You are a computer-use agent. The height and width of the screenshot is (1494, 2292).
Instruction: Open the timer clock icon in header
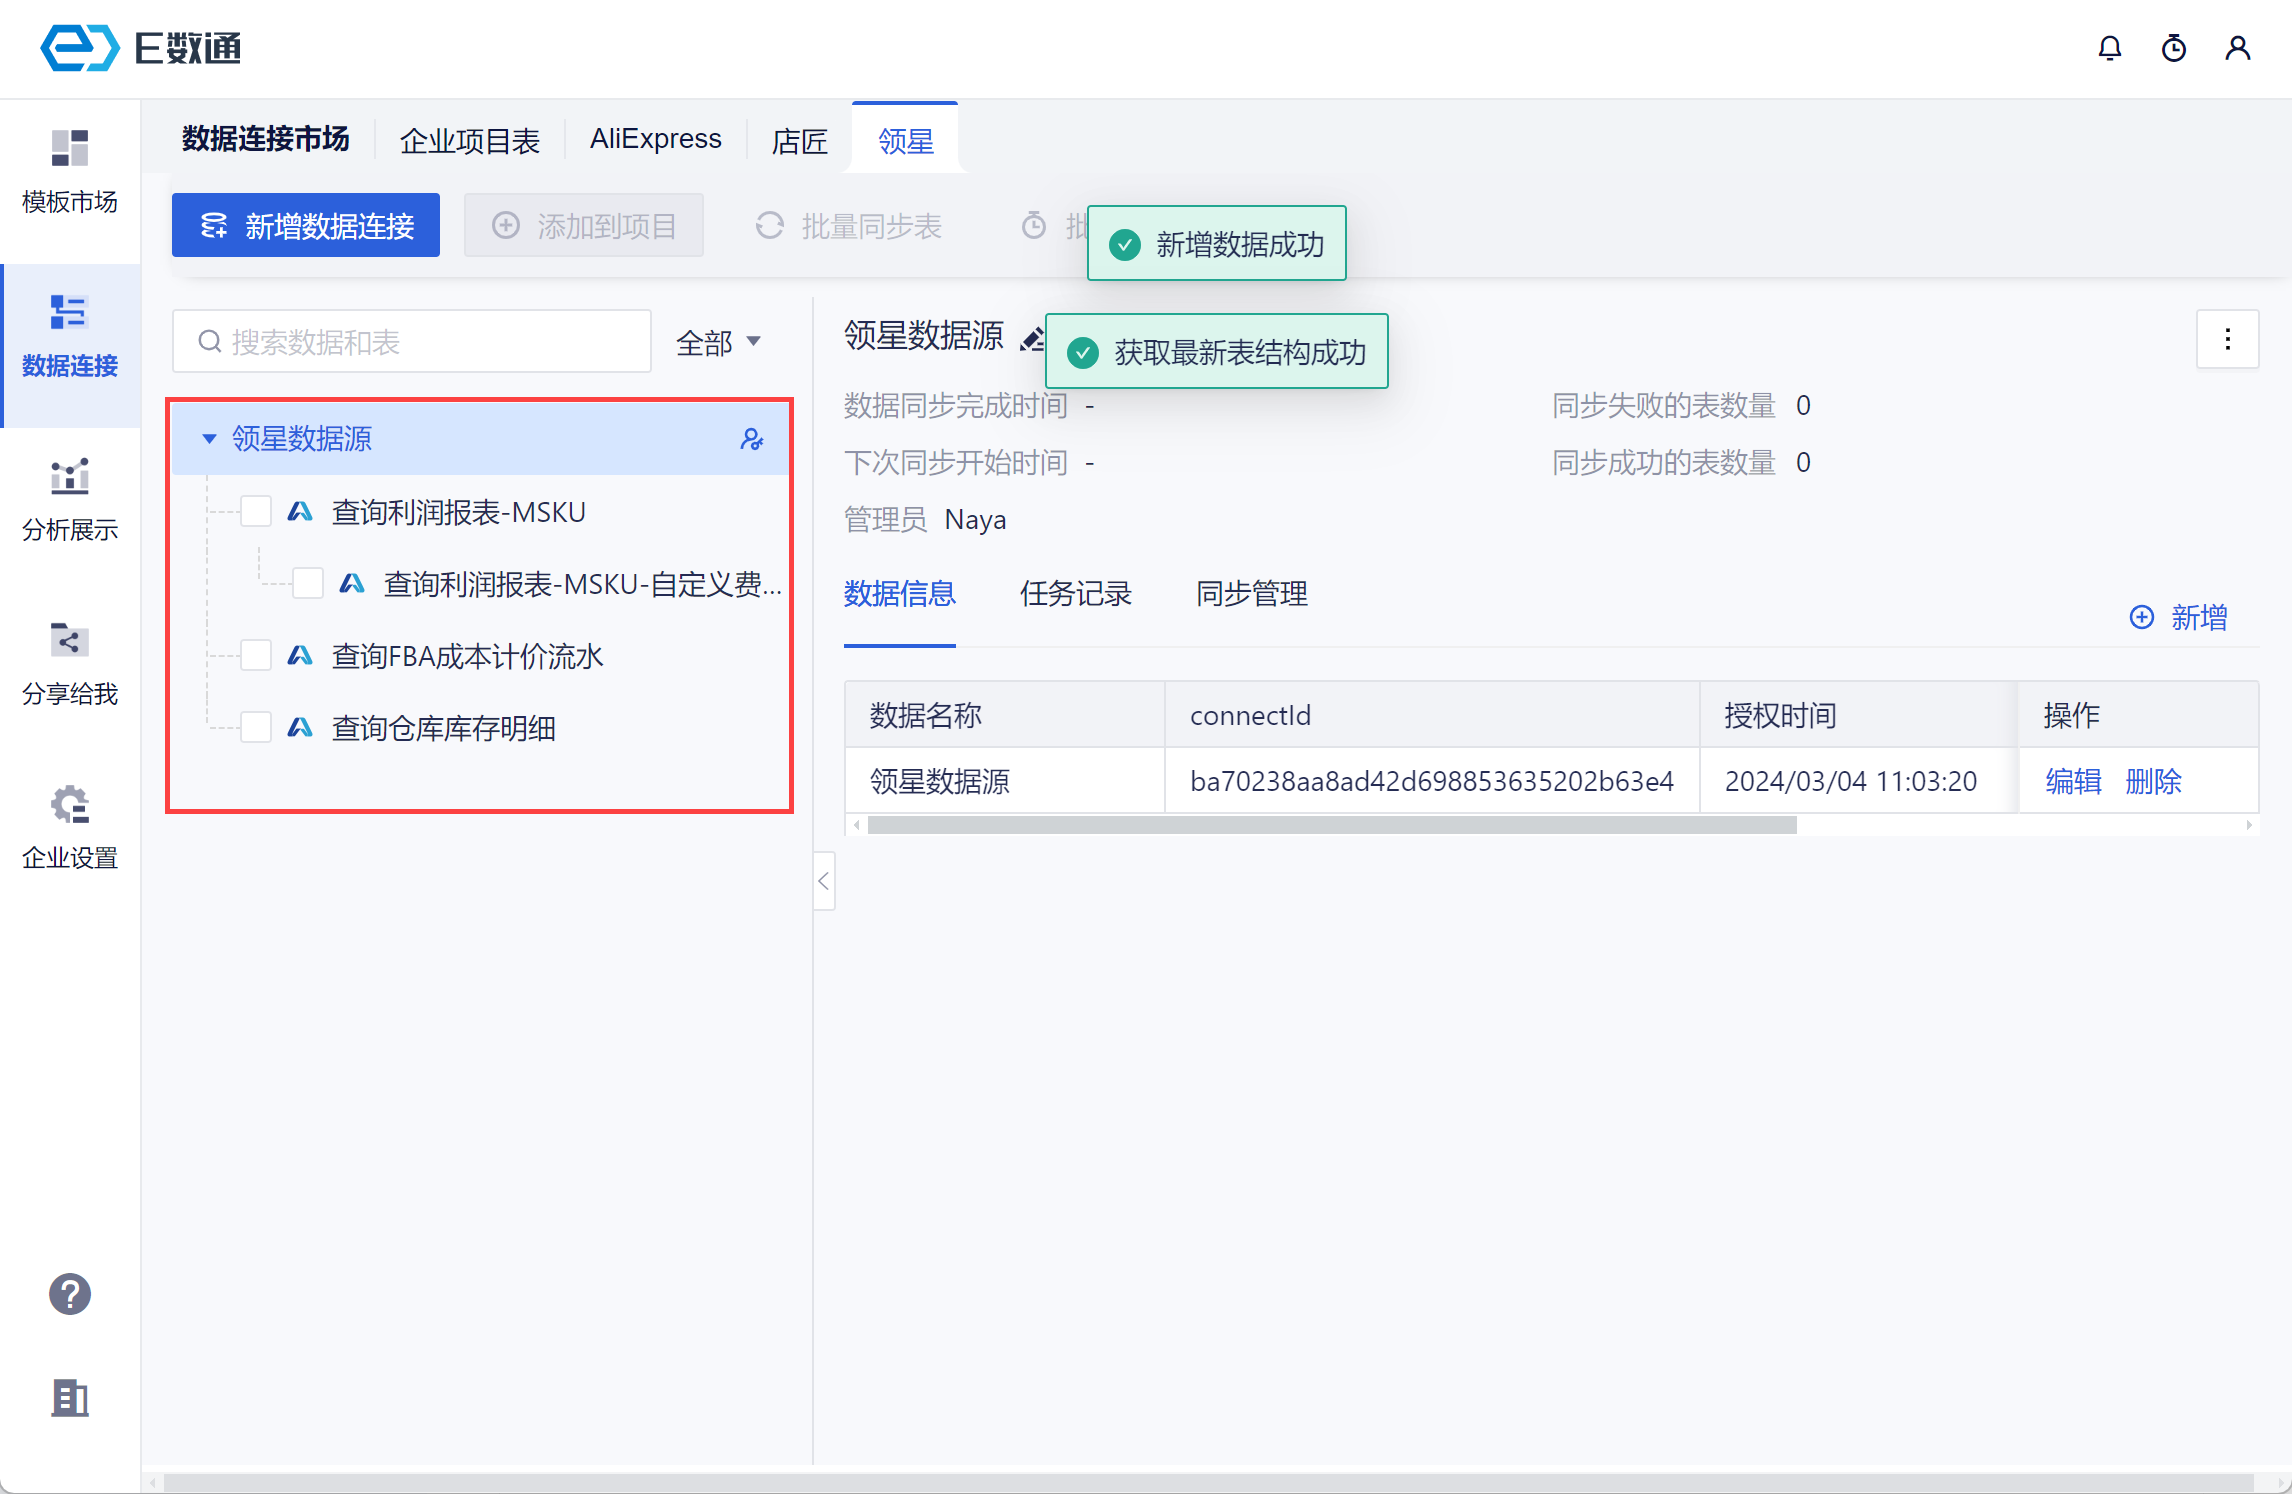(2173, 48)
